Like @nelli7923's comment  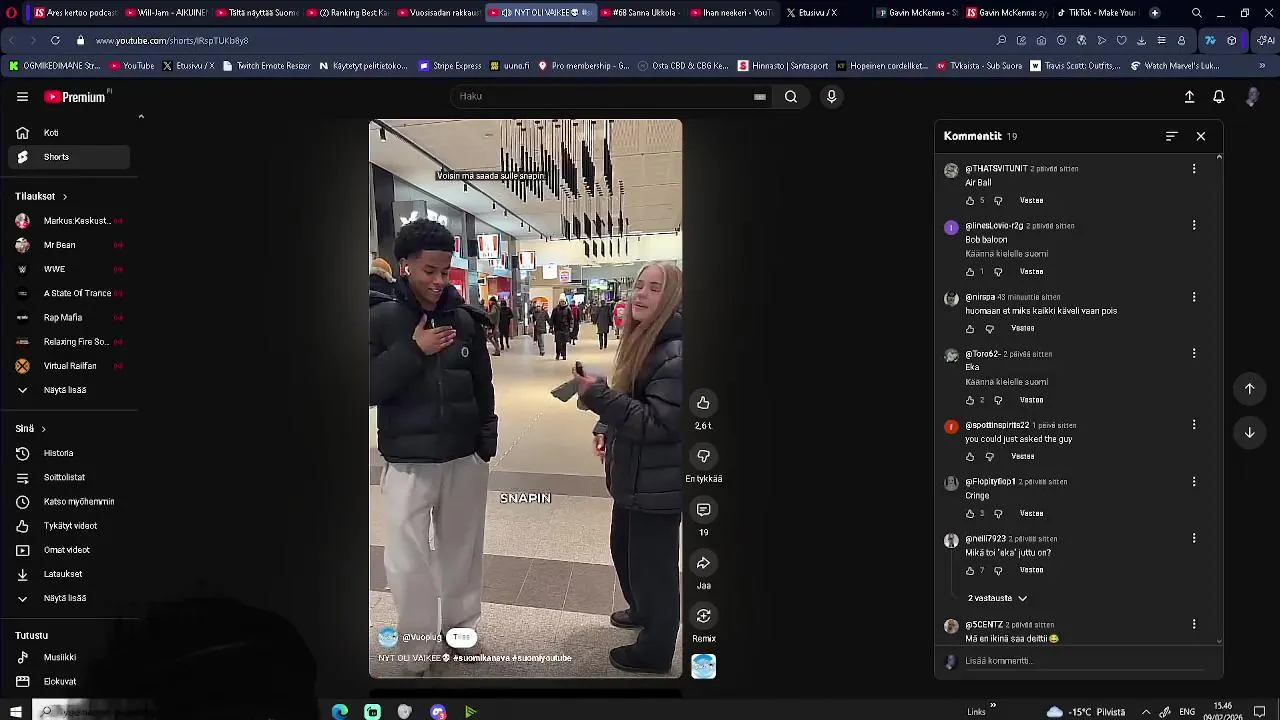tap(970, 571)
